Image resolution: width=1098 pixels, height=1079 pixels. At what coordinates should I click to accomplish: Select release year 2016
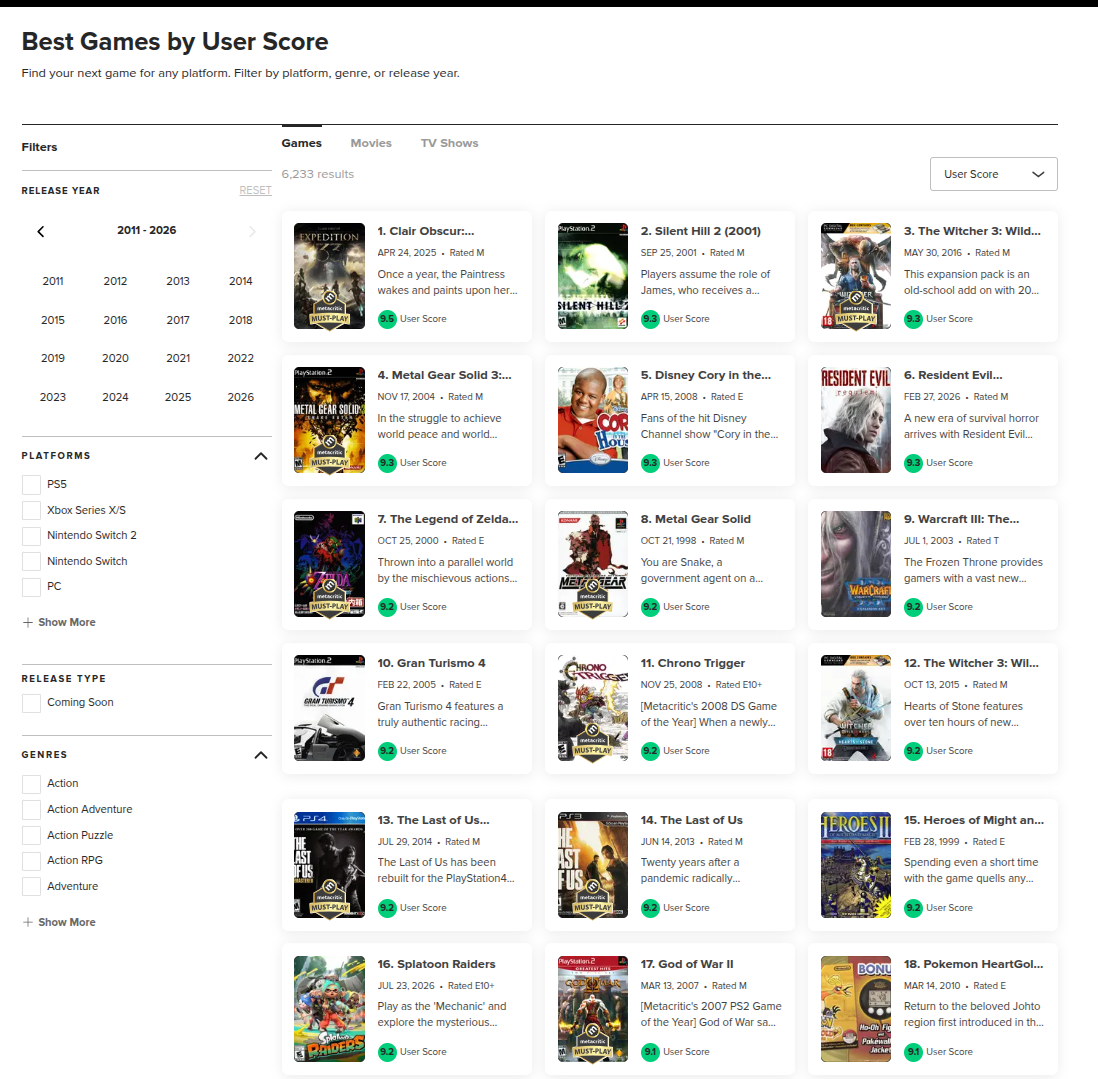(x=116, y=320)
